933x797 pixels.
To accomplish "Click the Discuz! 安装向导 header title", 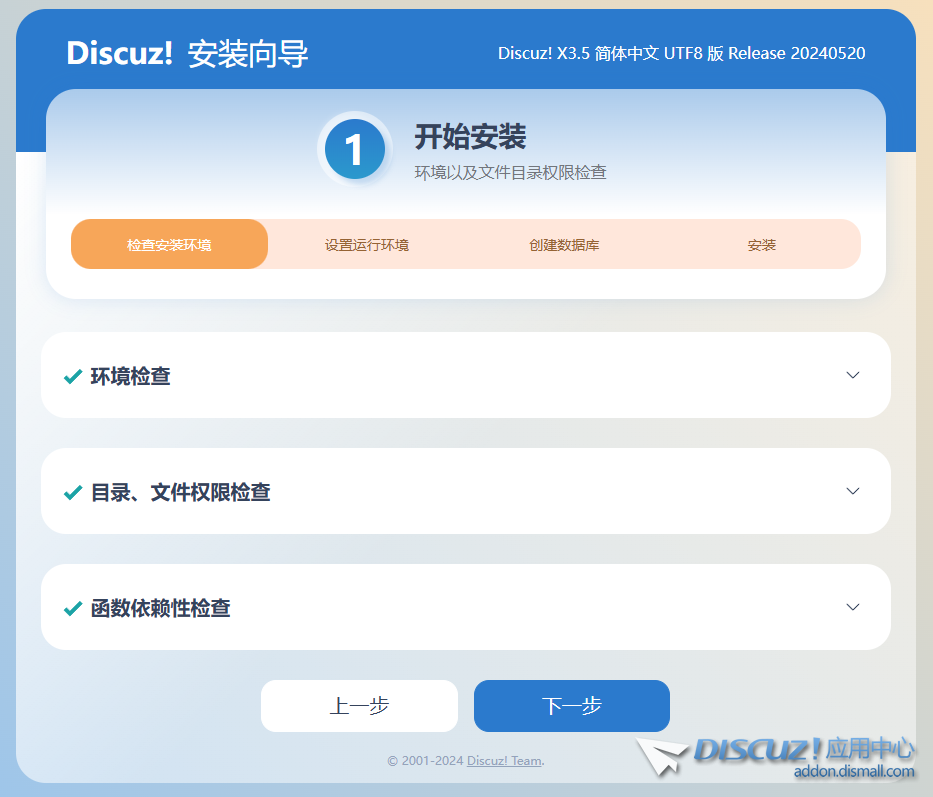I will pos(187,54).
